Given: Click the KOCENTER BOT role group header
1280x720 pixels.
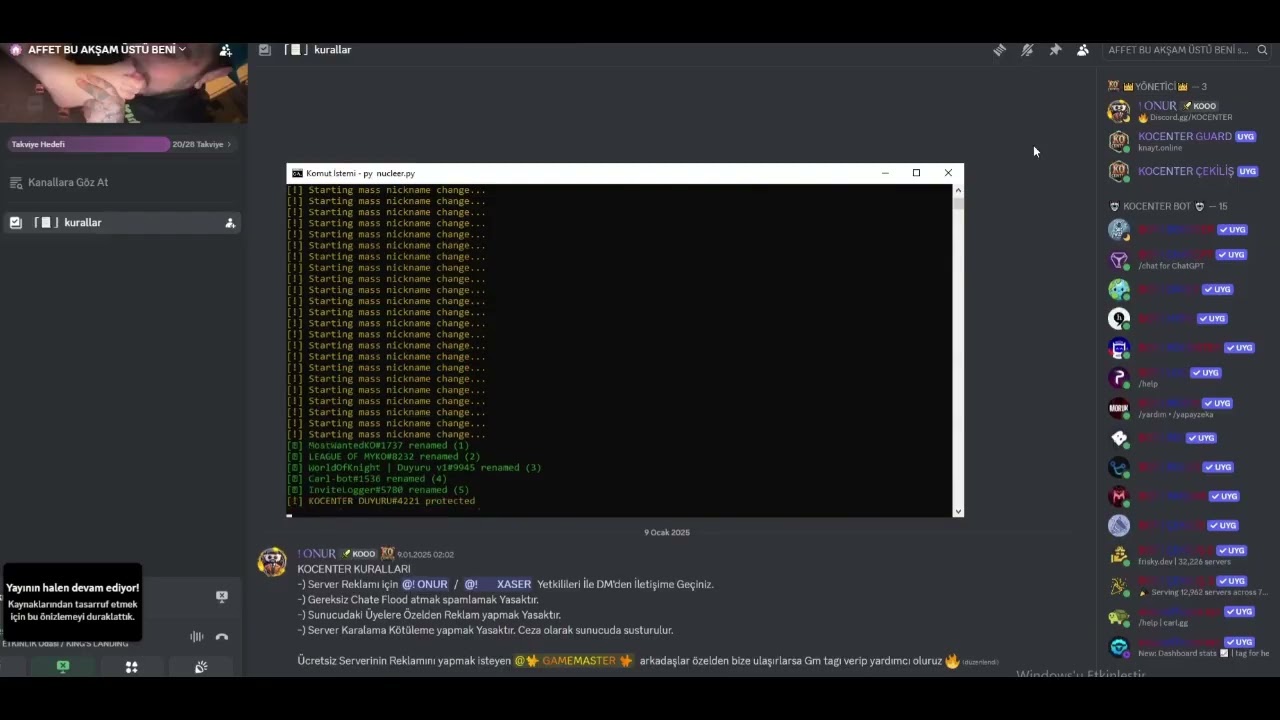Looking at the screenshot, I should pyautogui.click(x=1168, y=206).
